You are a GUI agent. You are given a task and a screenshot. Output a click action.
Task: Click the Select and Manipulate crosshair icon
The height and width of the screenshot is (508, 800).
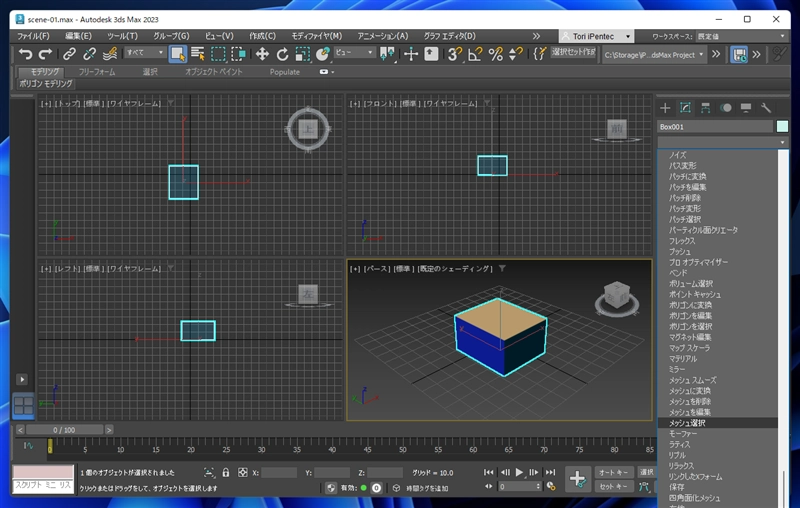click(x=411, y=54)
